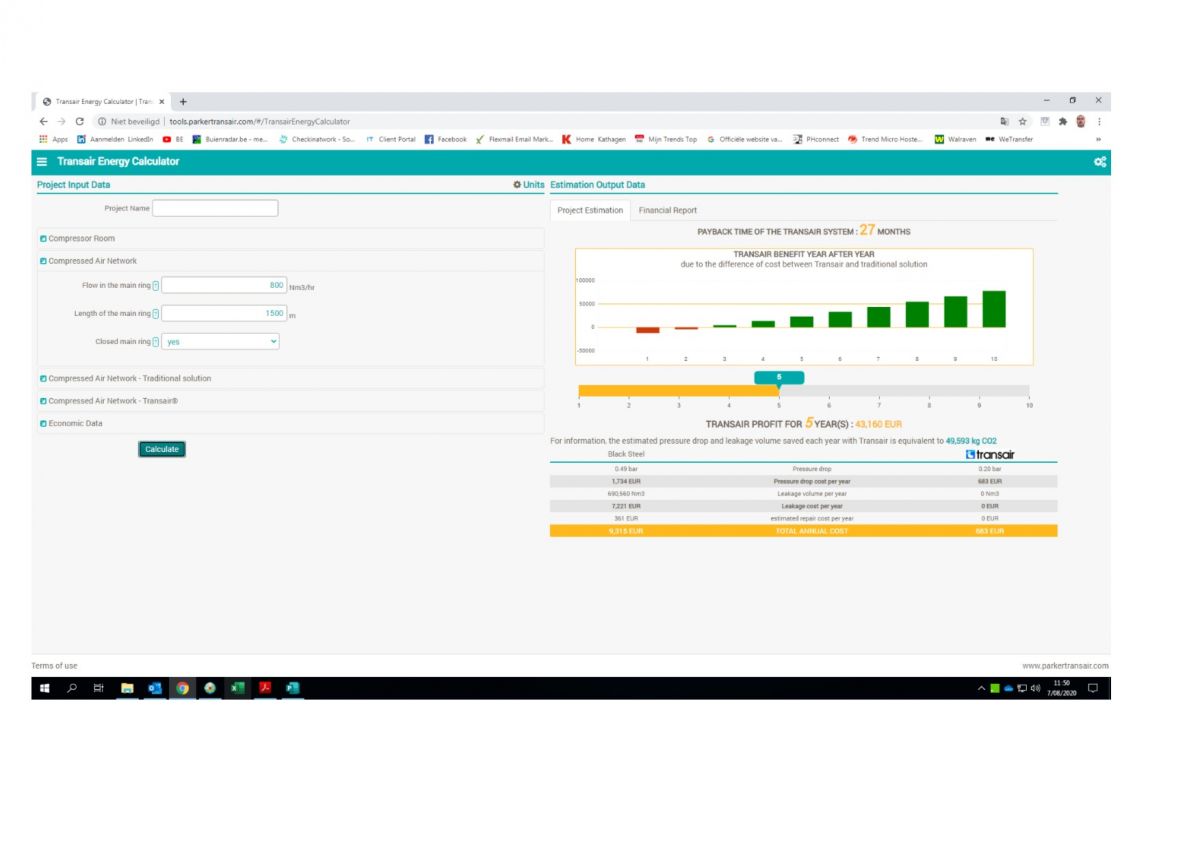This screenshot has height=848, width=1200.
Task: Open File Explorer from the taskbar
Action: [127, 688]
